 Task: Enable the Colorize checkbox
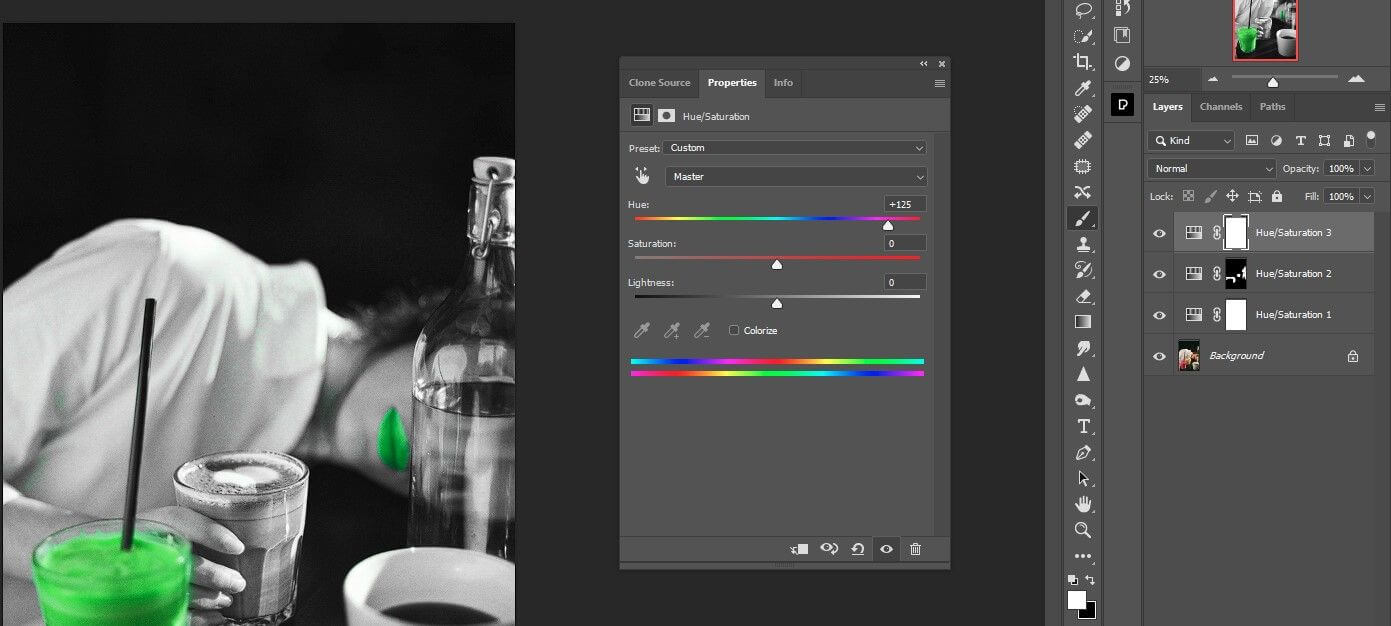[x=735, y=330]
